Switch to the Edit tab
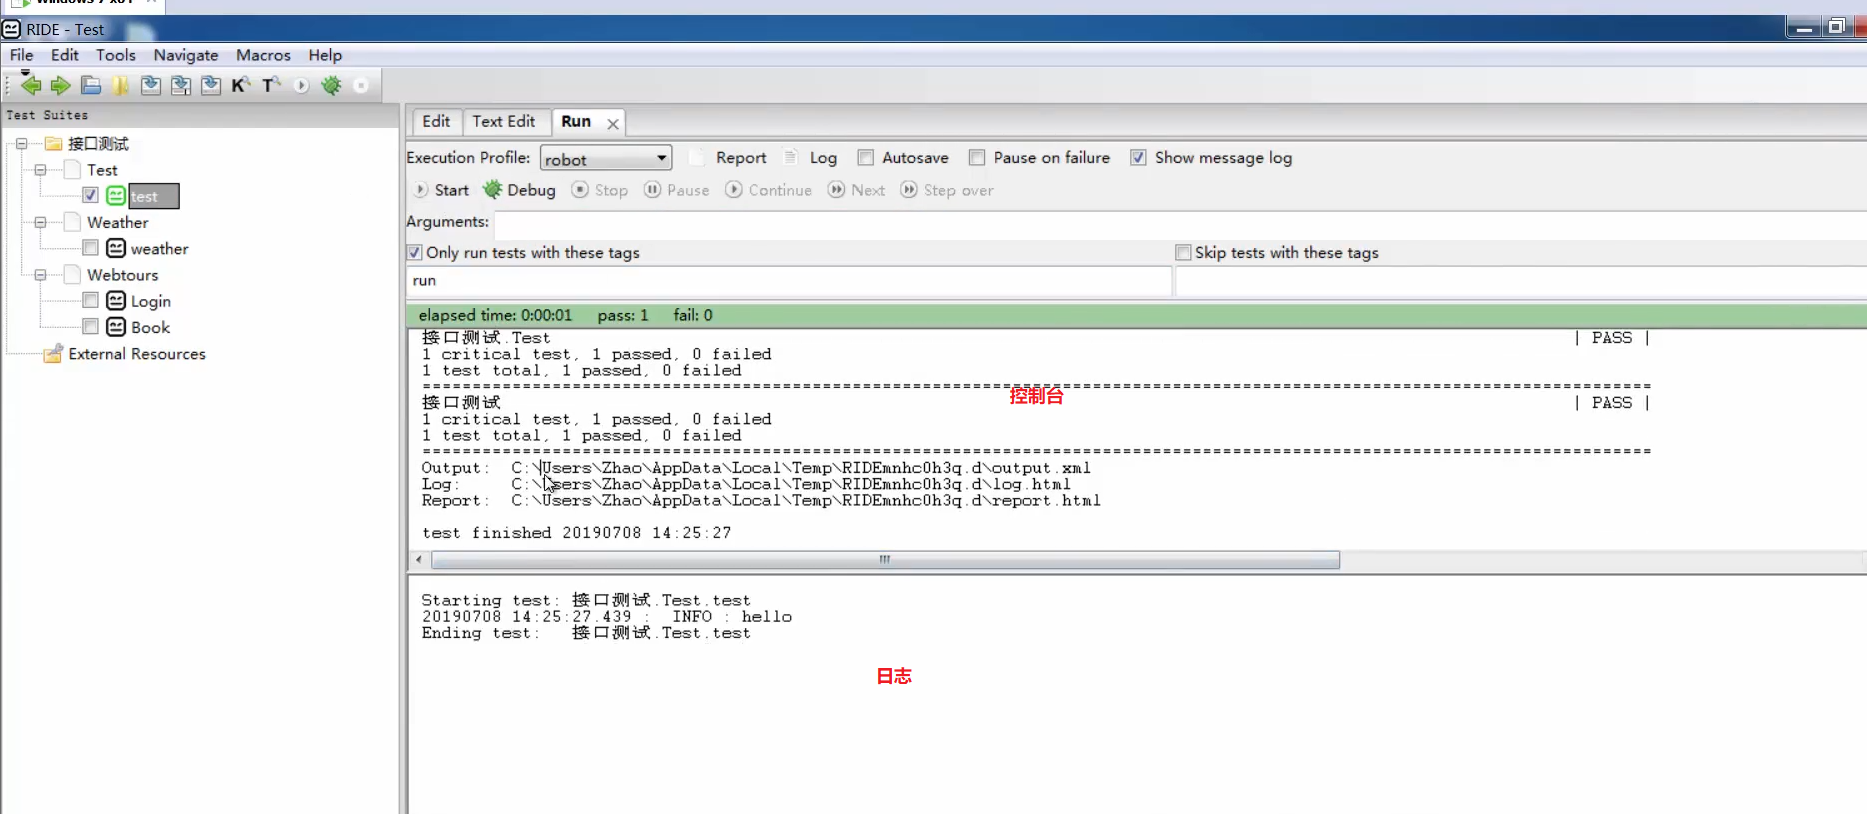This screenshot has width=1867, height=814. point(436,121)
